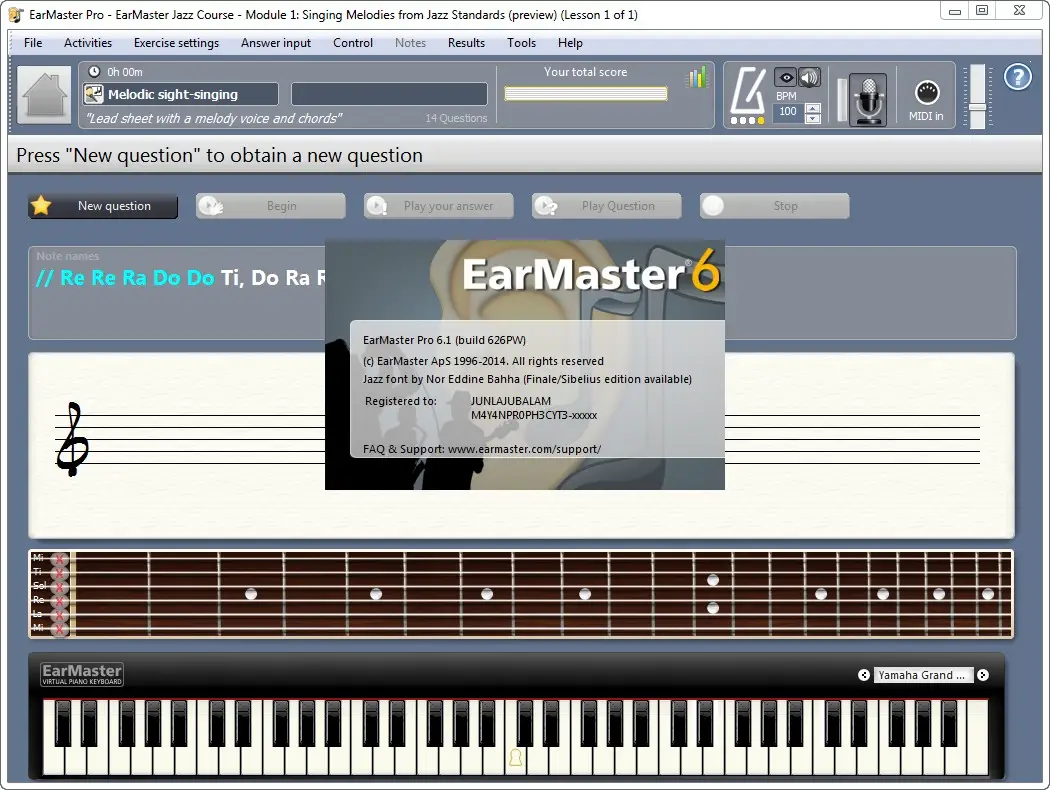Click the Note names panel label

68,256
